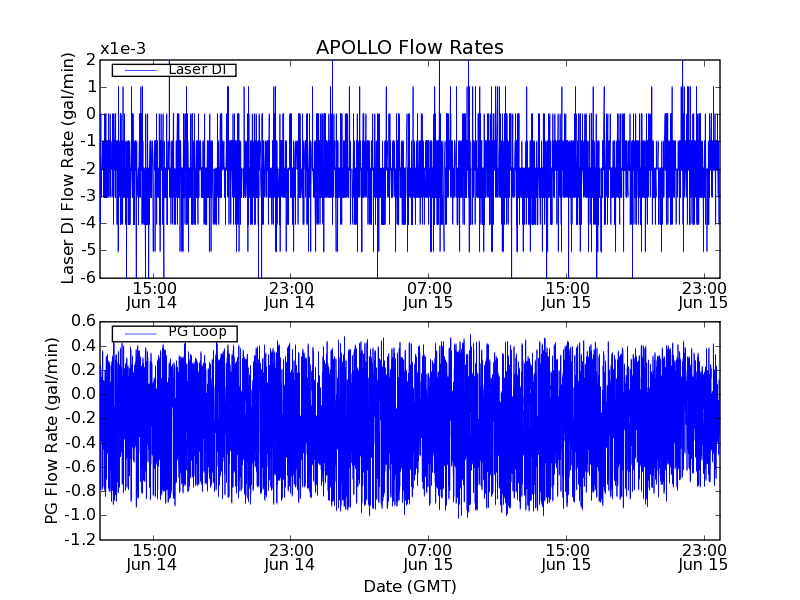Click the APOLLO Flow Rates chart title
Image resolution: width=800 pixels, height=600 pixels.
click(409, 48)
